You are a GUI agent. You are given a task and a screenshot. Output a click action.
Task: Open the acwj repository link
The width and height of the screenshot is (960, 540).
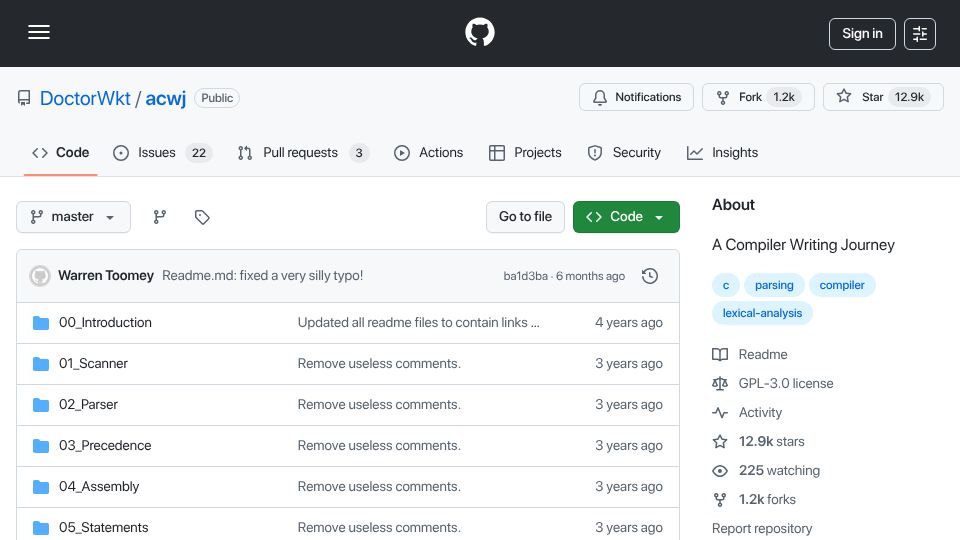(x=165, y=98)
